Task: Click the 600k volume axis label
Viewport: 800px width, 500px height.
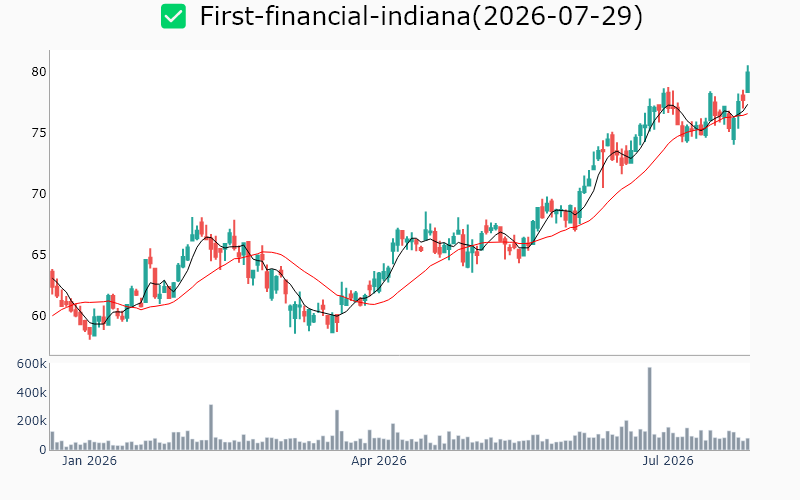Action: [x=32, y=364]
